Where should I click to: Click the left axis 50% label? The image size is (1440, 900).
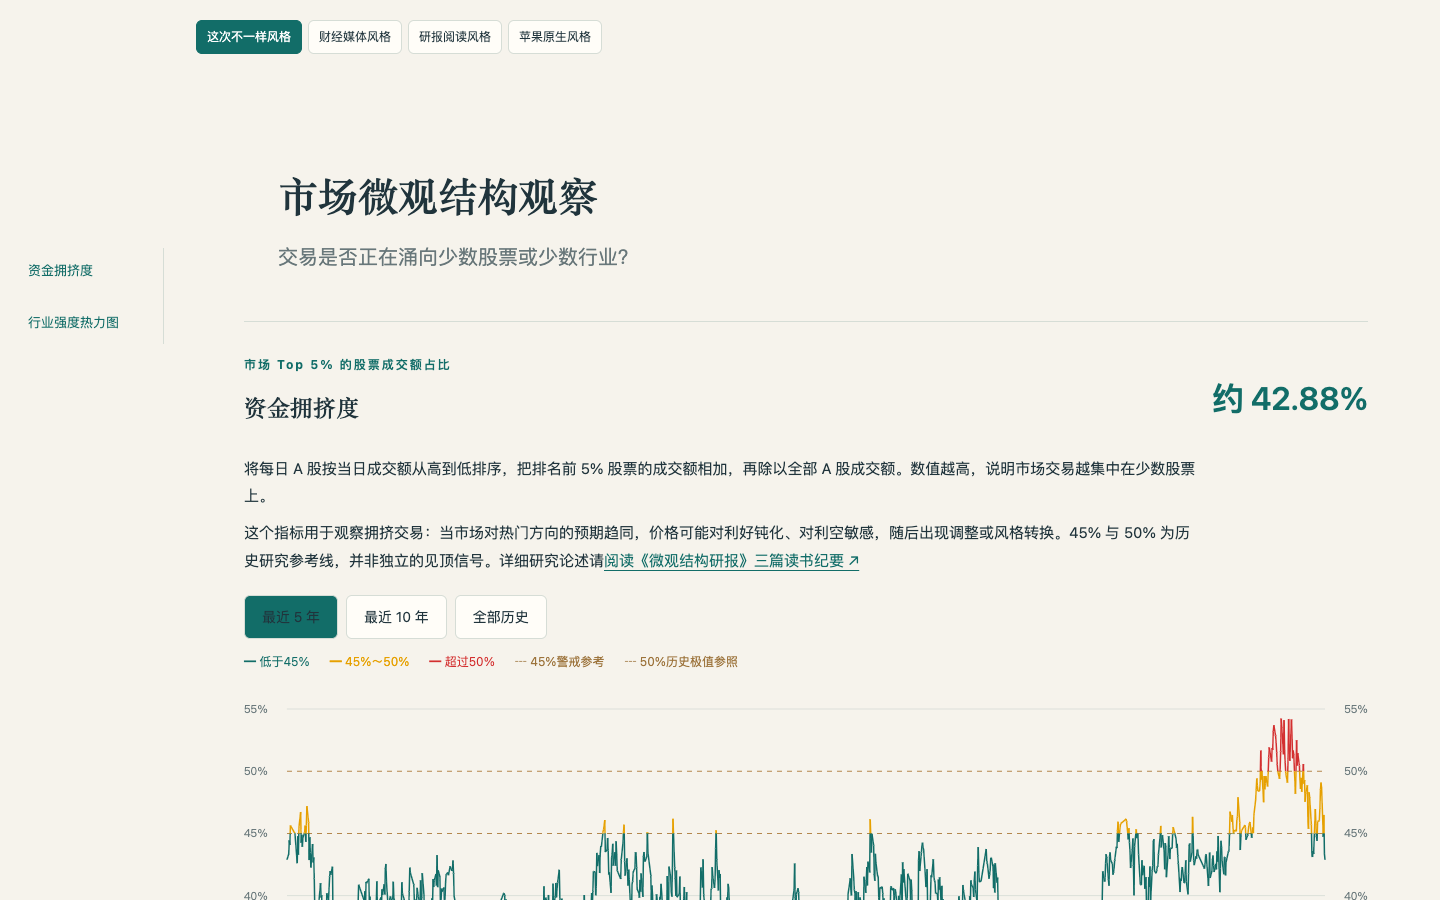[256, 771]
